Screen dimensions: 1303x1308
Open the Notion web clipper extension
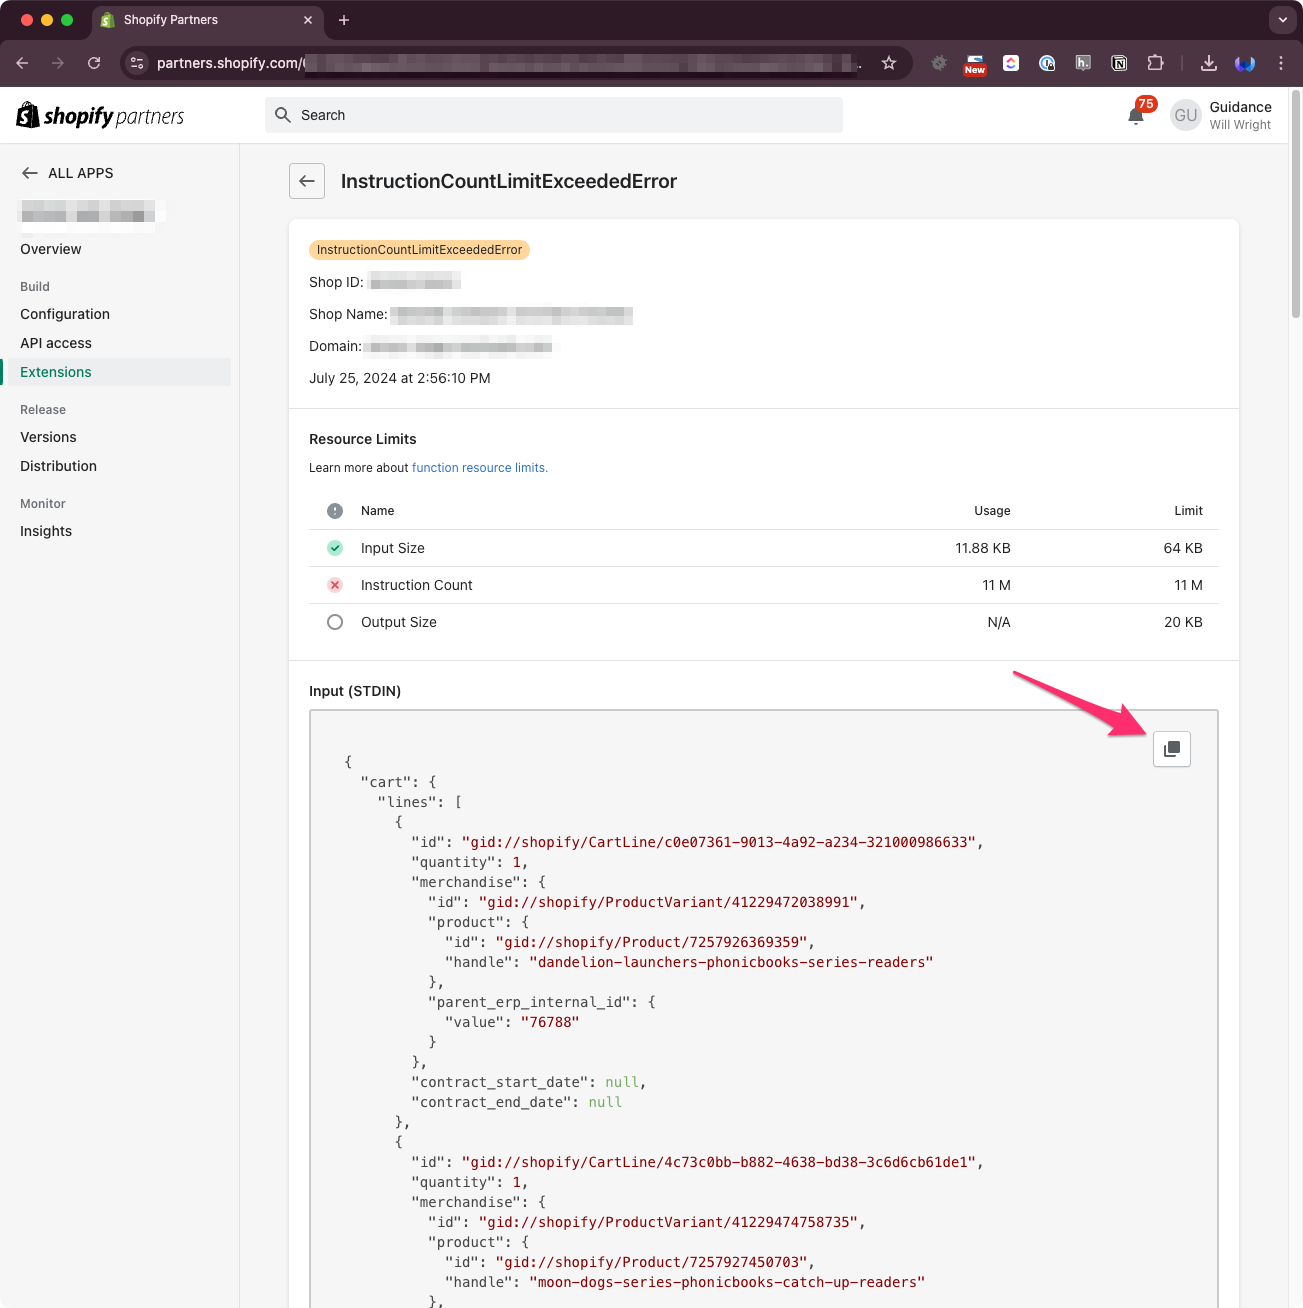click(1119, 63)
